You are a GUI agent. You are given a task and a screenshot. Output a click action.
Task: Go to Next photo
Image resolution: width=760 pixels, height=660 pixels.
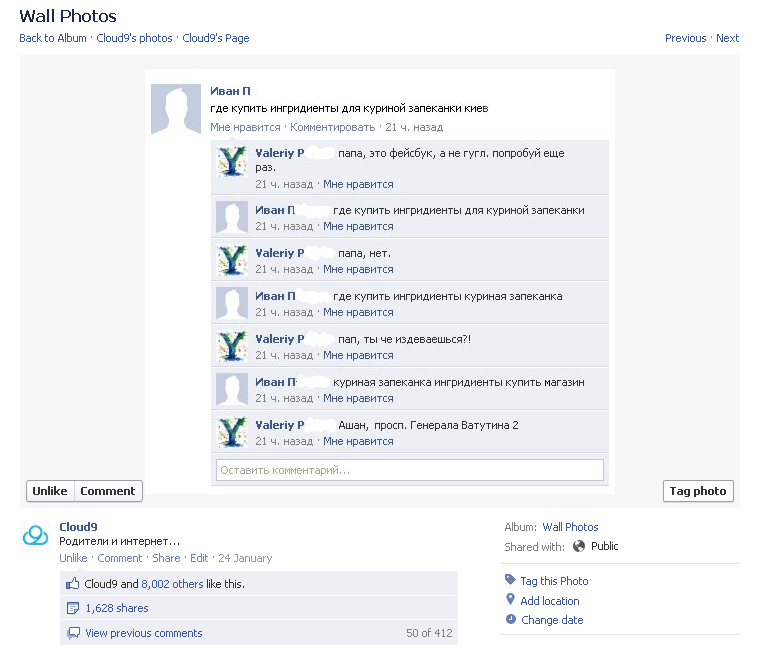[728, 38]
